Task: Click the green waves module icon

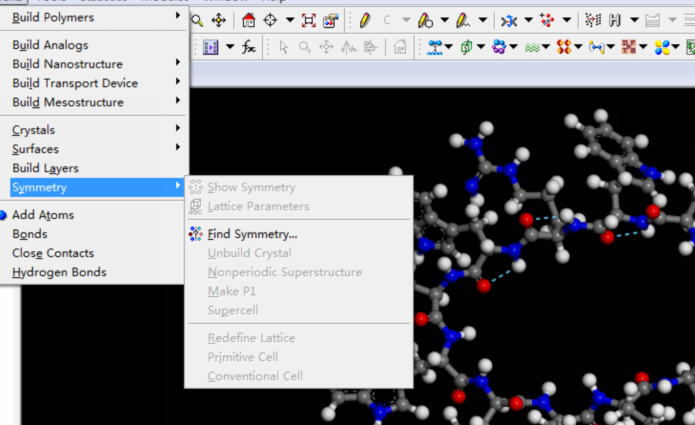Action: coord(531,47)
